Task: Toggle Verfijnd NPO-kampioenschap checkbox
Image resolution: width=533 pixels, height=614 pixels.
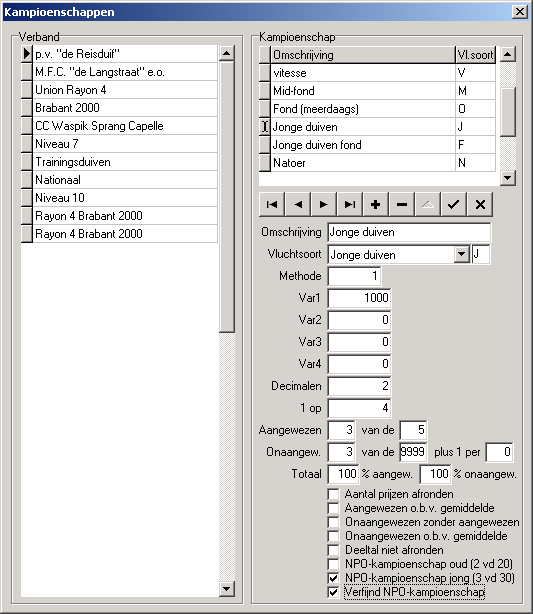Action: (333, 592)
